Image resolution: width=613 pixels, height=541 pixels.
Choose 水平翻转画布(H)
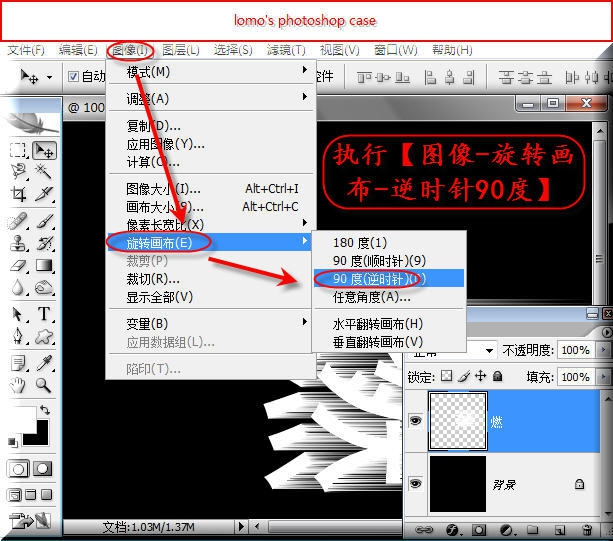pos(389,324)
